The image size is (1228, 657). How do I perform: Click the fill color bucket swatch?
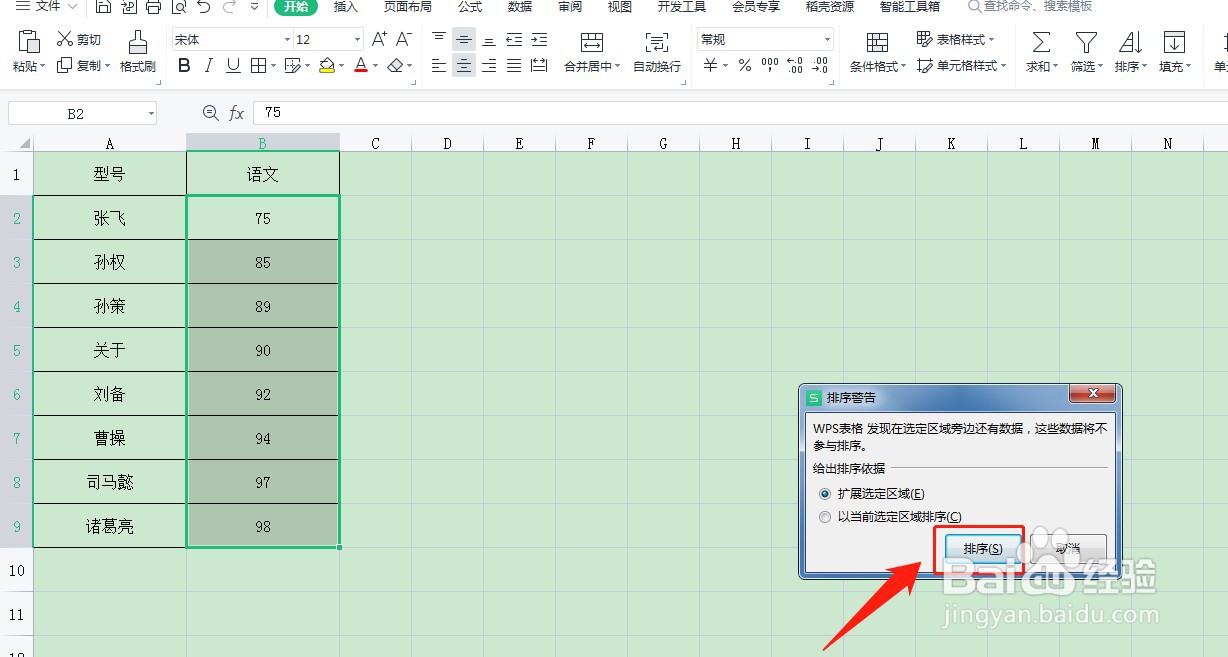click(327, 66)
